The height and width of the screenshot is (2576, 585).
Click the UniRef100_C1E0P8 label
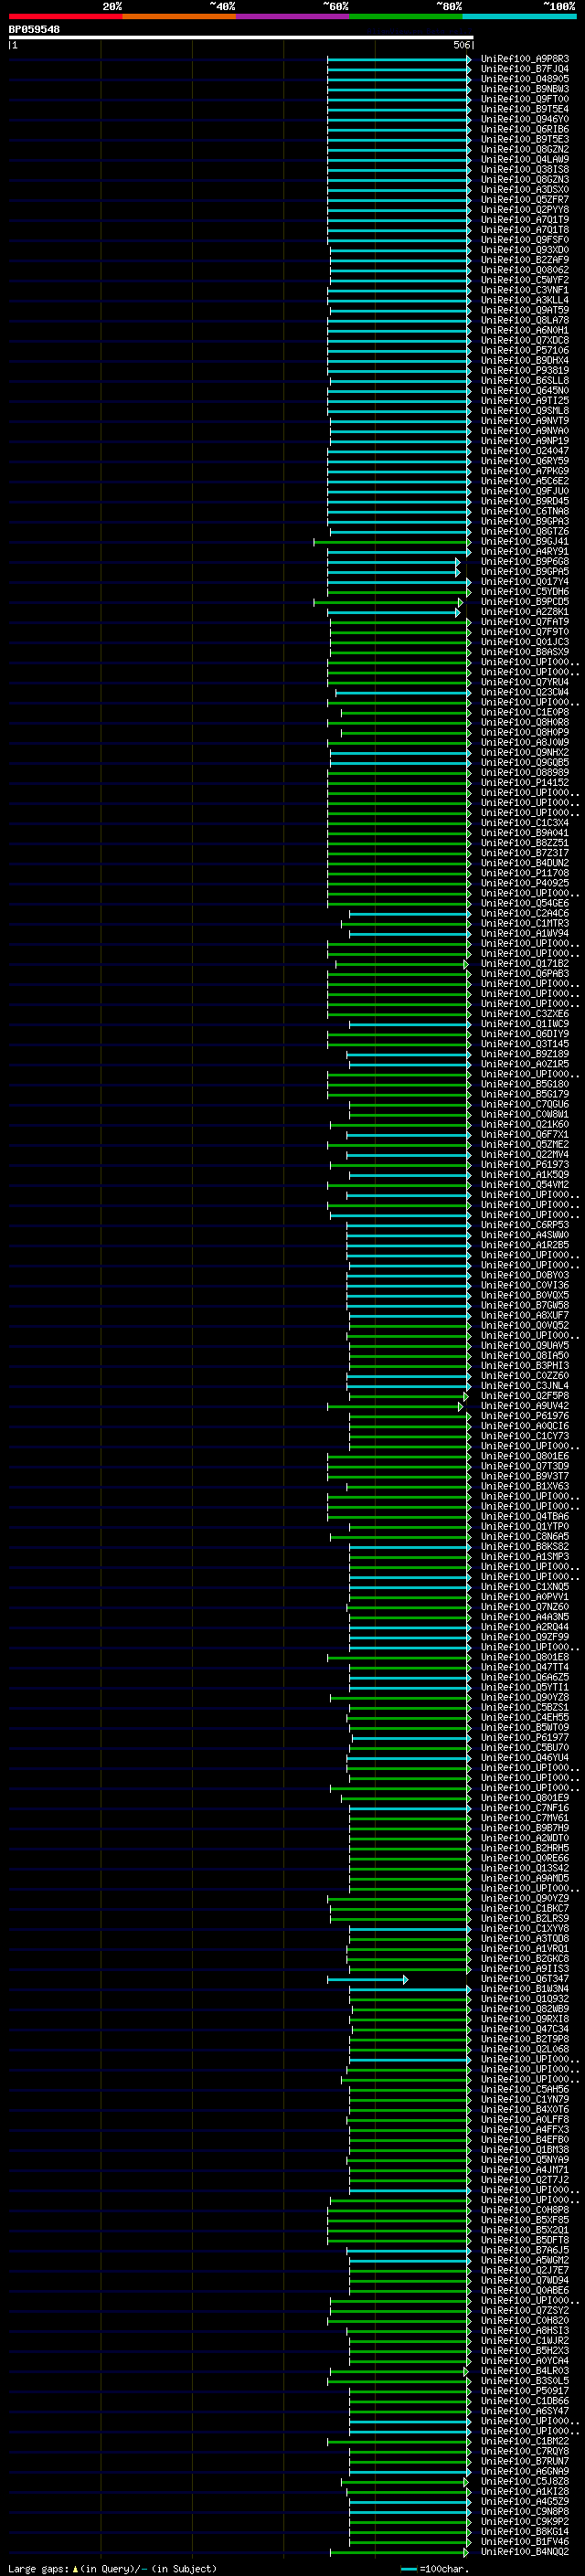coord(525,713)
